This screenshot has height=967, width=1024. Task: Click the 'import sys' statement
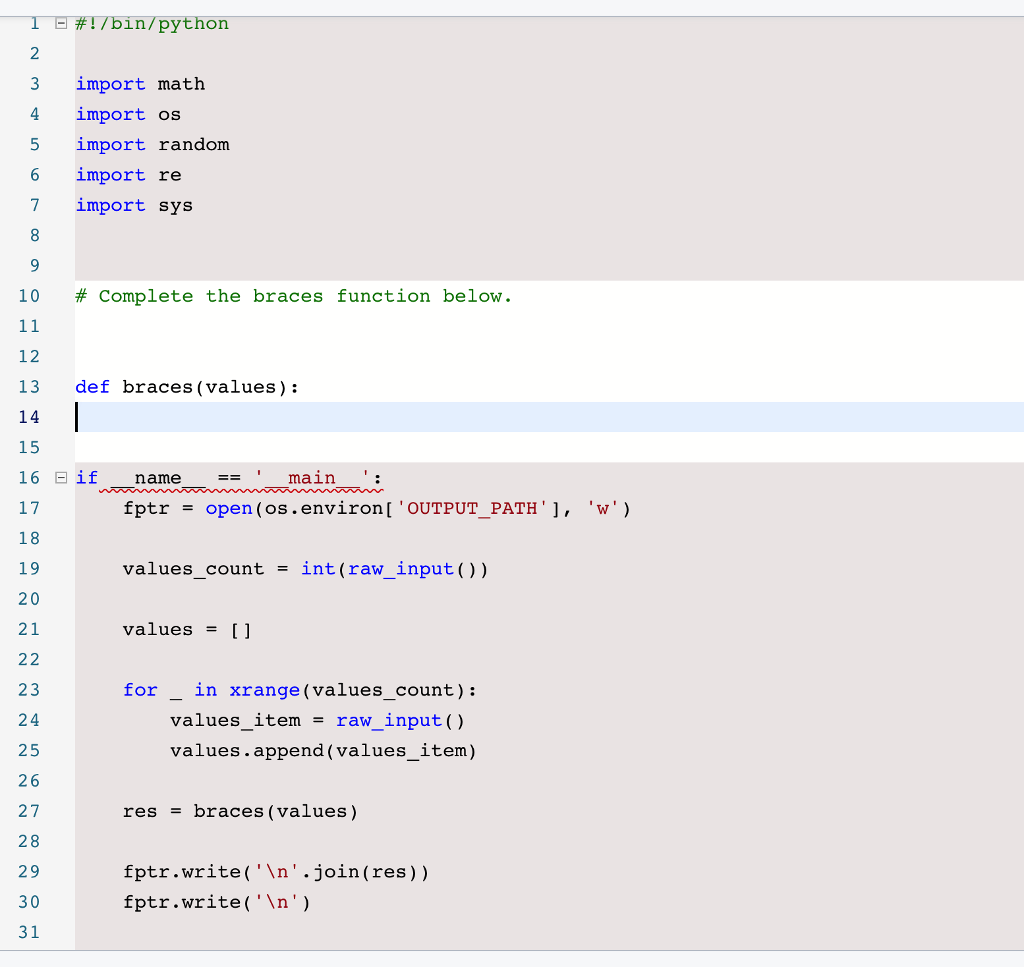(x=133, y=204)
